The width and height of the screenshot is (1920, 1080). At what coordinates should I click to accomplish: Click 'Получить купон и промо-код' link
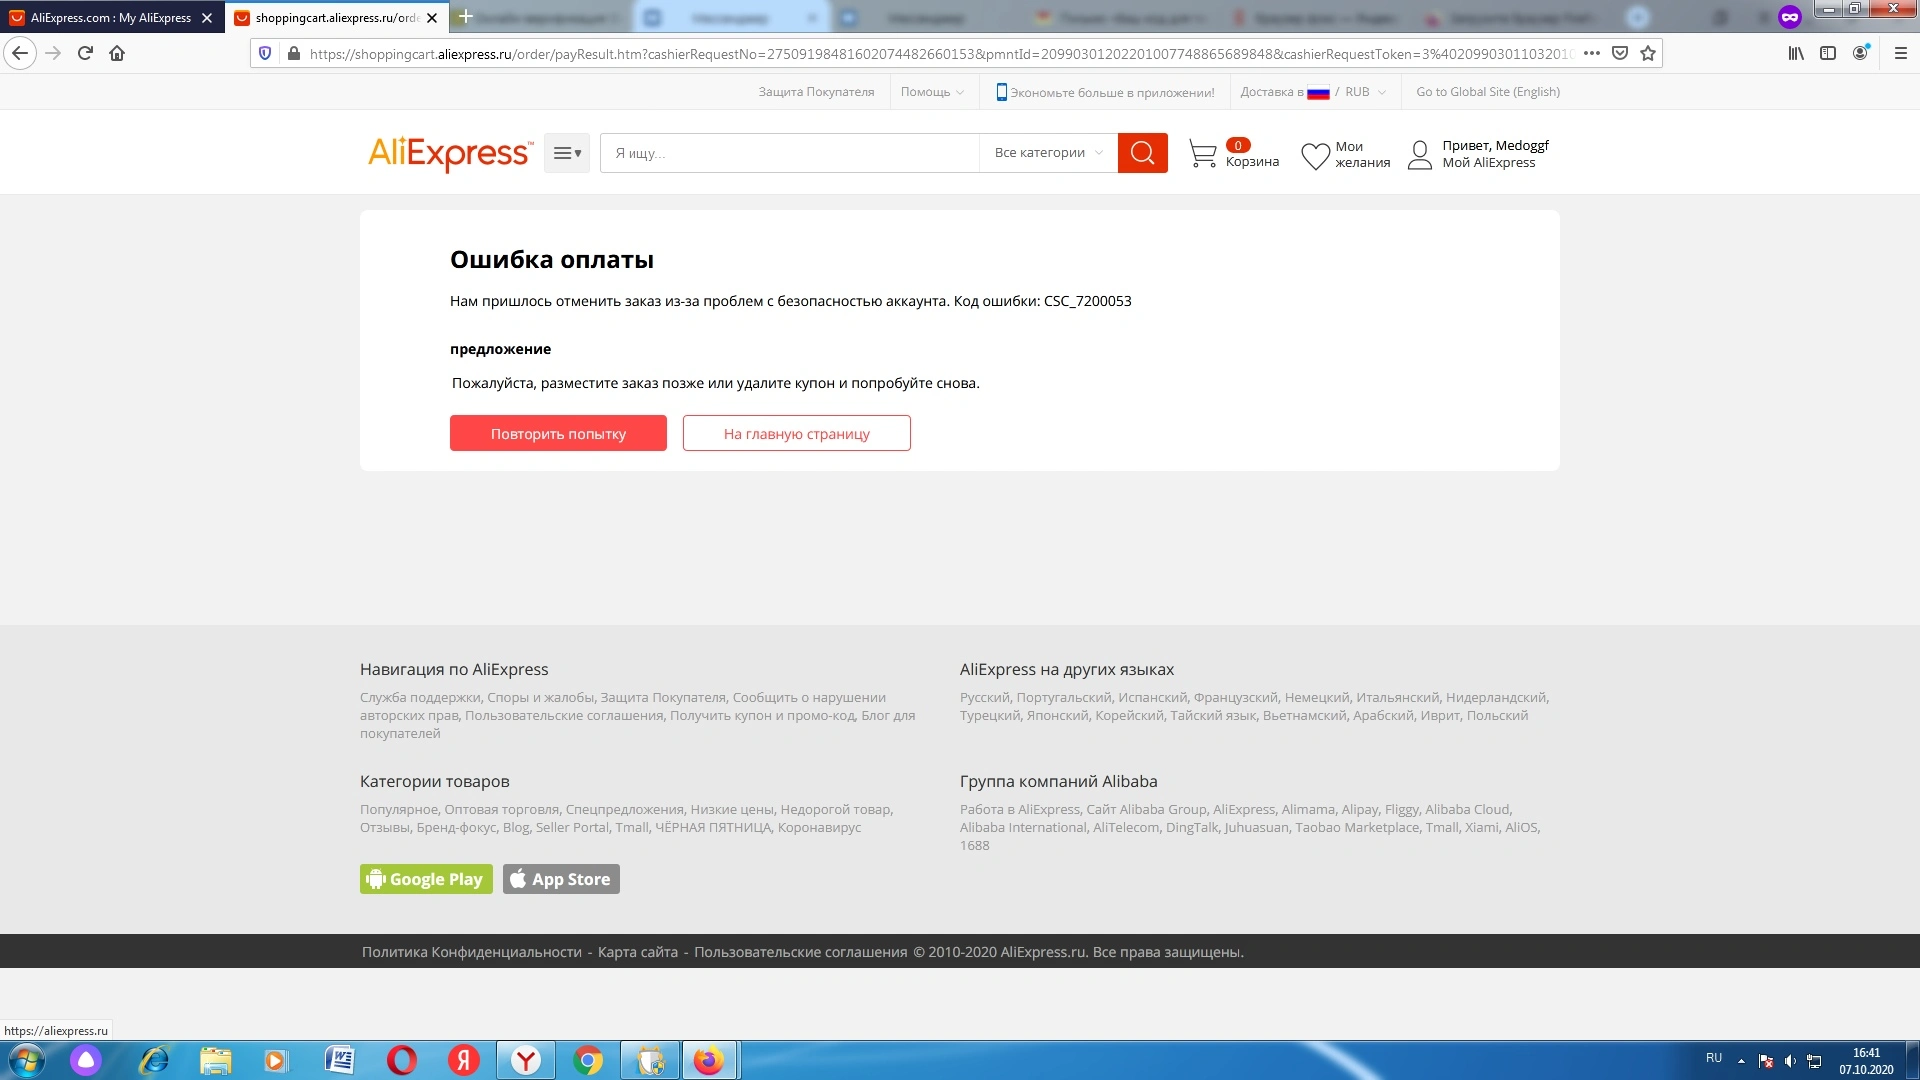click(x=762, y=716)
